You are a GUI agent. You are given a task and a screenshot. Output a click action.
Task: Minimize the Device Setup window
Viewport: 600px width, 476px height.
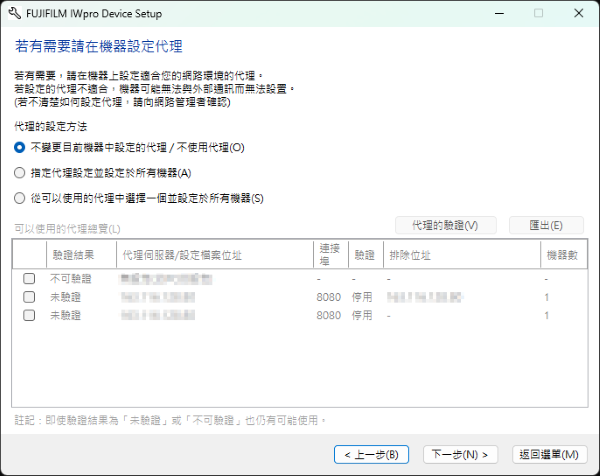[493, 14]
